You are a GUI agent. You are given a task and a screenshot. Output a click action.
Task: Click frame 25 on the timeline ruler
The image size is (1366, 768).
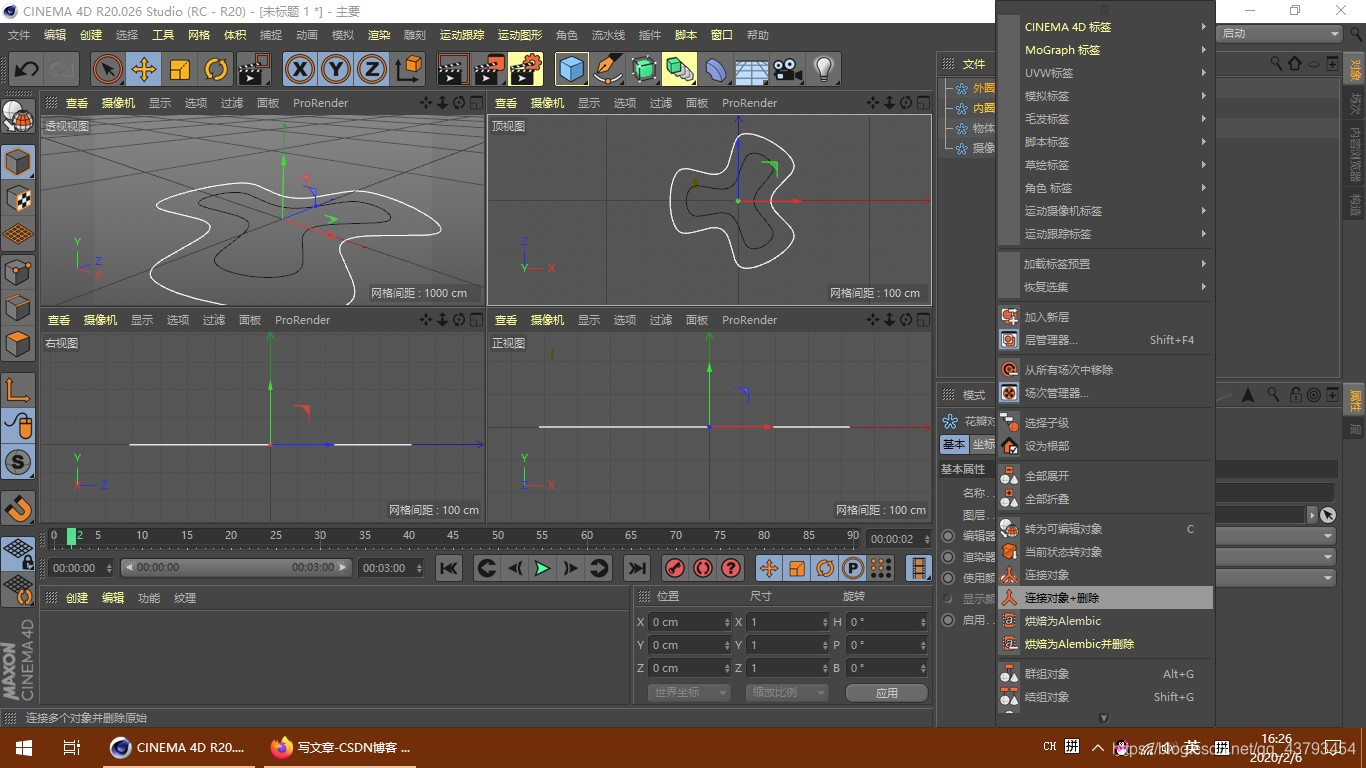click(275, 536)
